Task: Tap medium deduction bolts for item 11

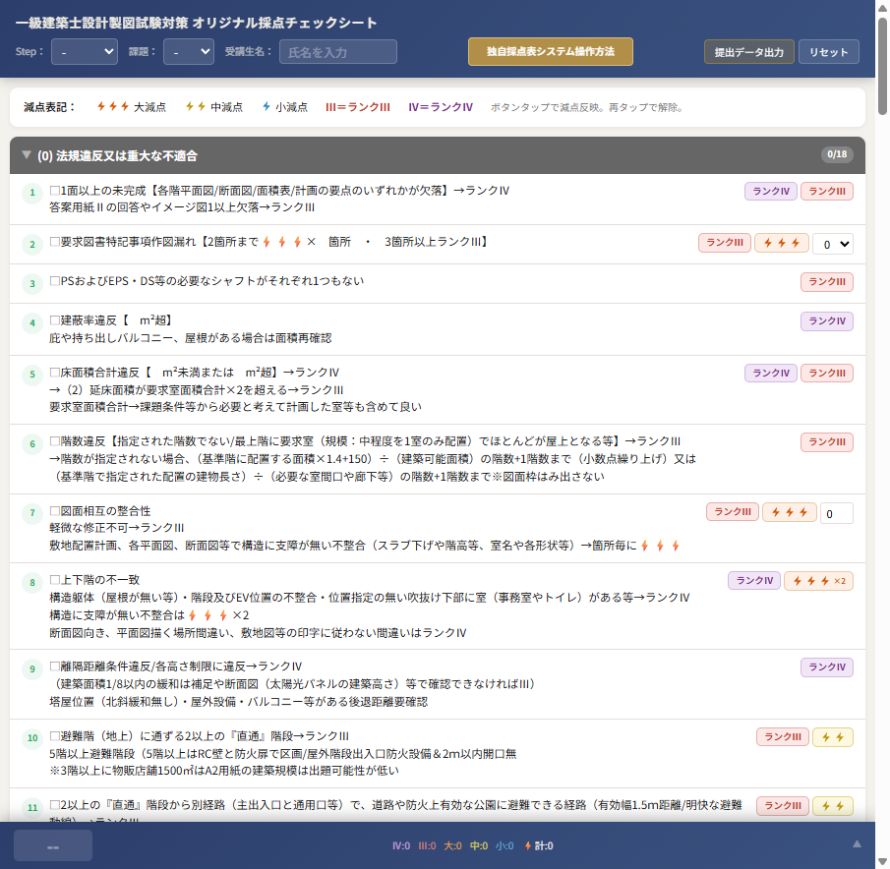Action: 833,805
